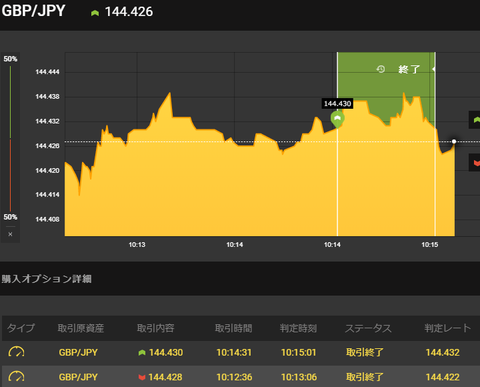Click the GBP/JPY title at top
480x387 pixels.
point(33,11)
